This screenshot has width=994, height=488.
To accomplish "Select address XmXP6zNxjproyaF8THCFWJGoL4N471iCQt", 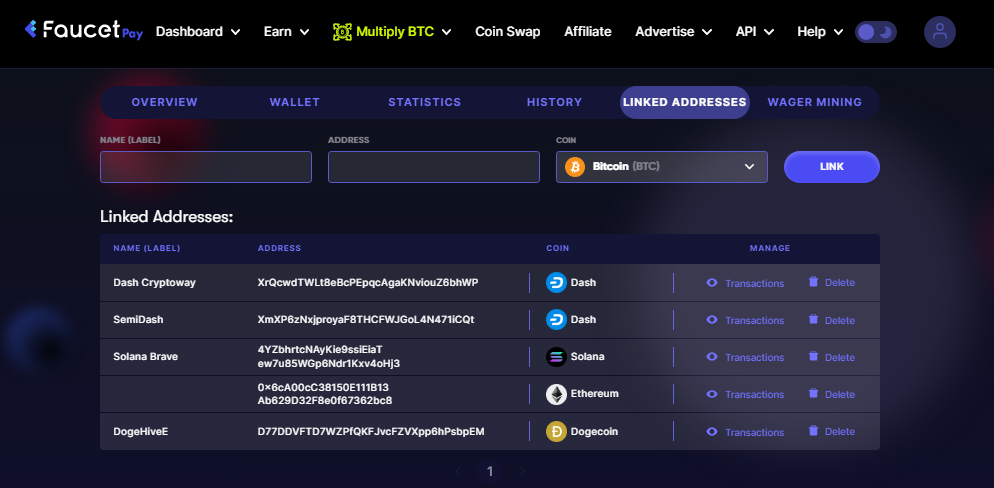I will (x=366, y=319).
